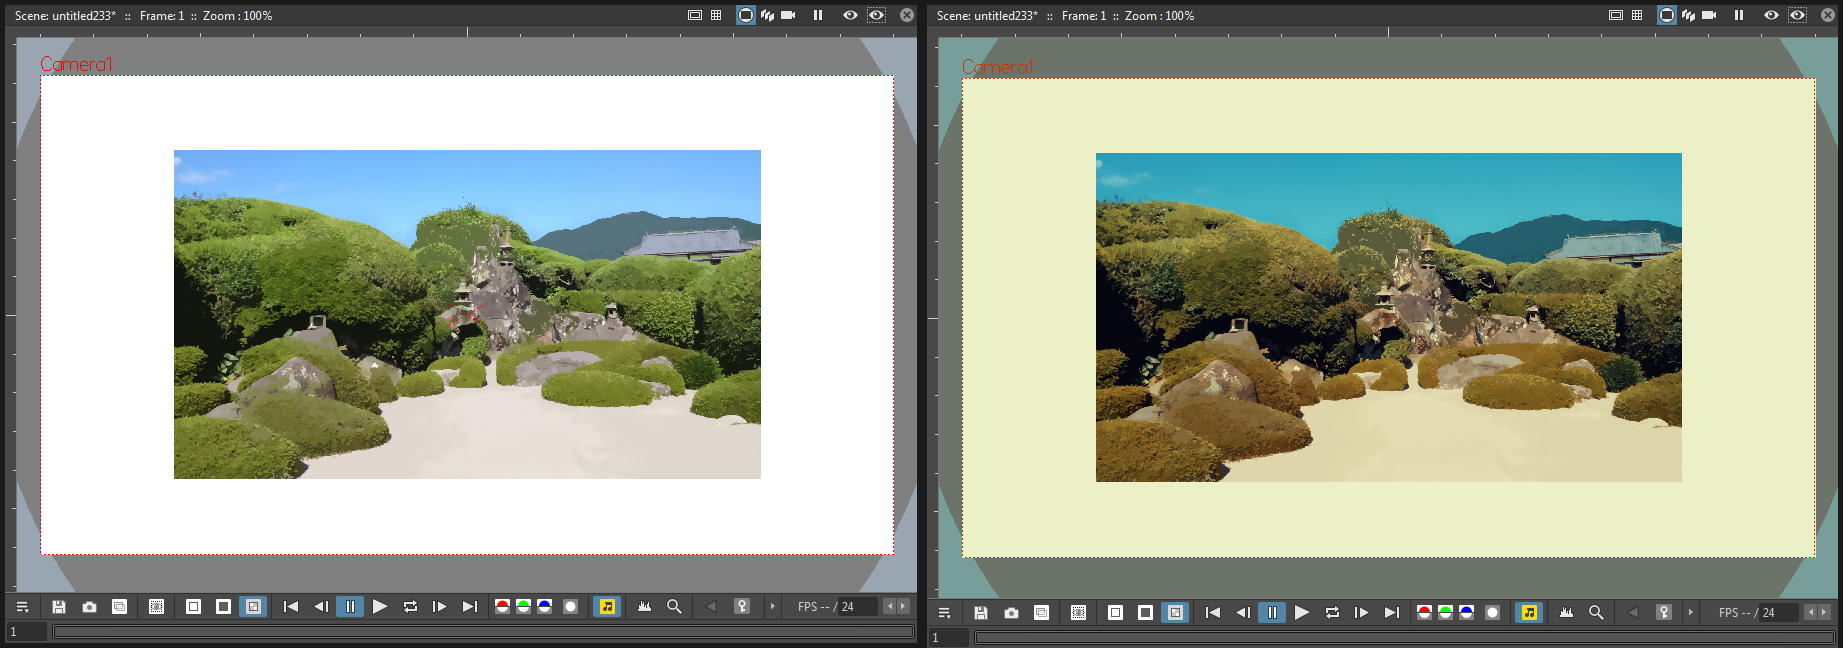This screenshot has height=648, width=1844.
Task: Click FPS value field in right viewer
Action: click(x=1779, y=613)
